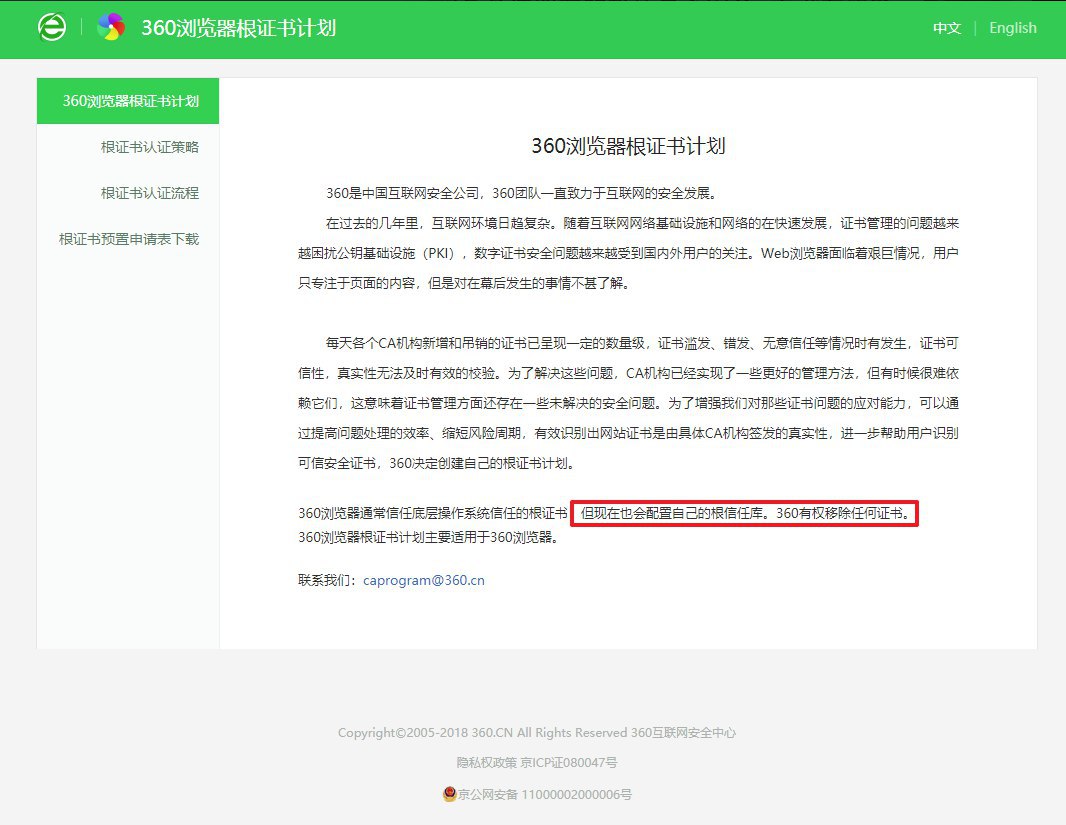Click the header title 360浏览器根证书计划
Image resolution: width=1066 pixels, height=825 pixels.
[238, 28]
